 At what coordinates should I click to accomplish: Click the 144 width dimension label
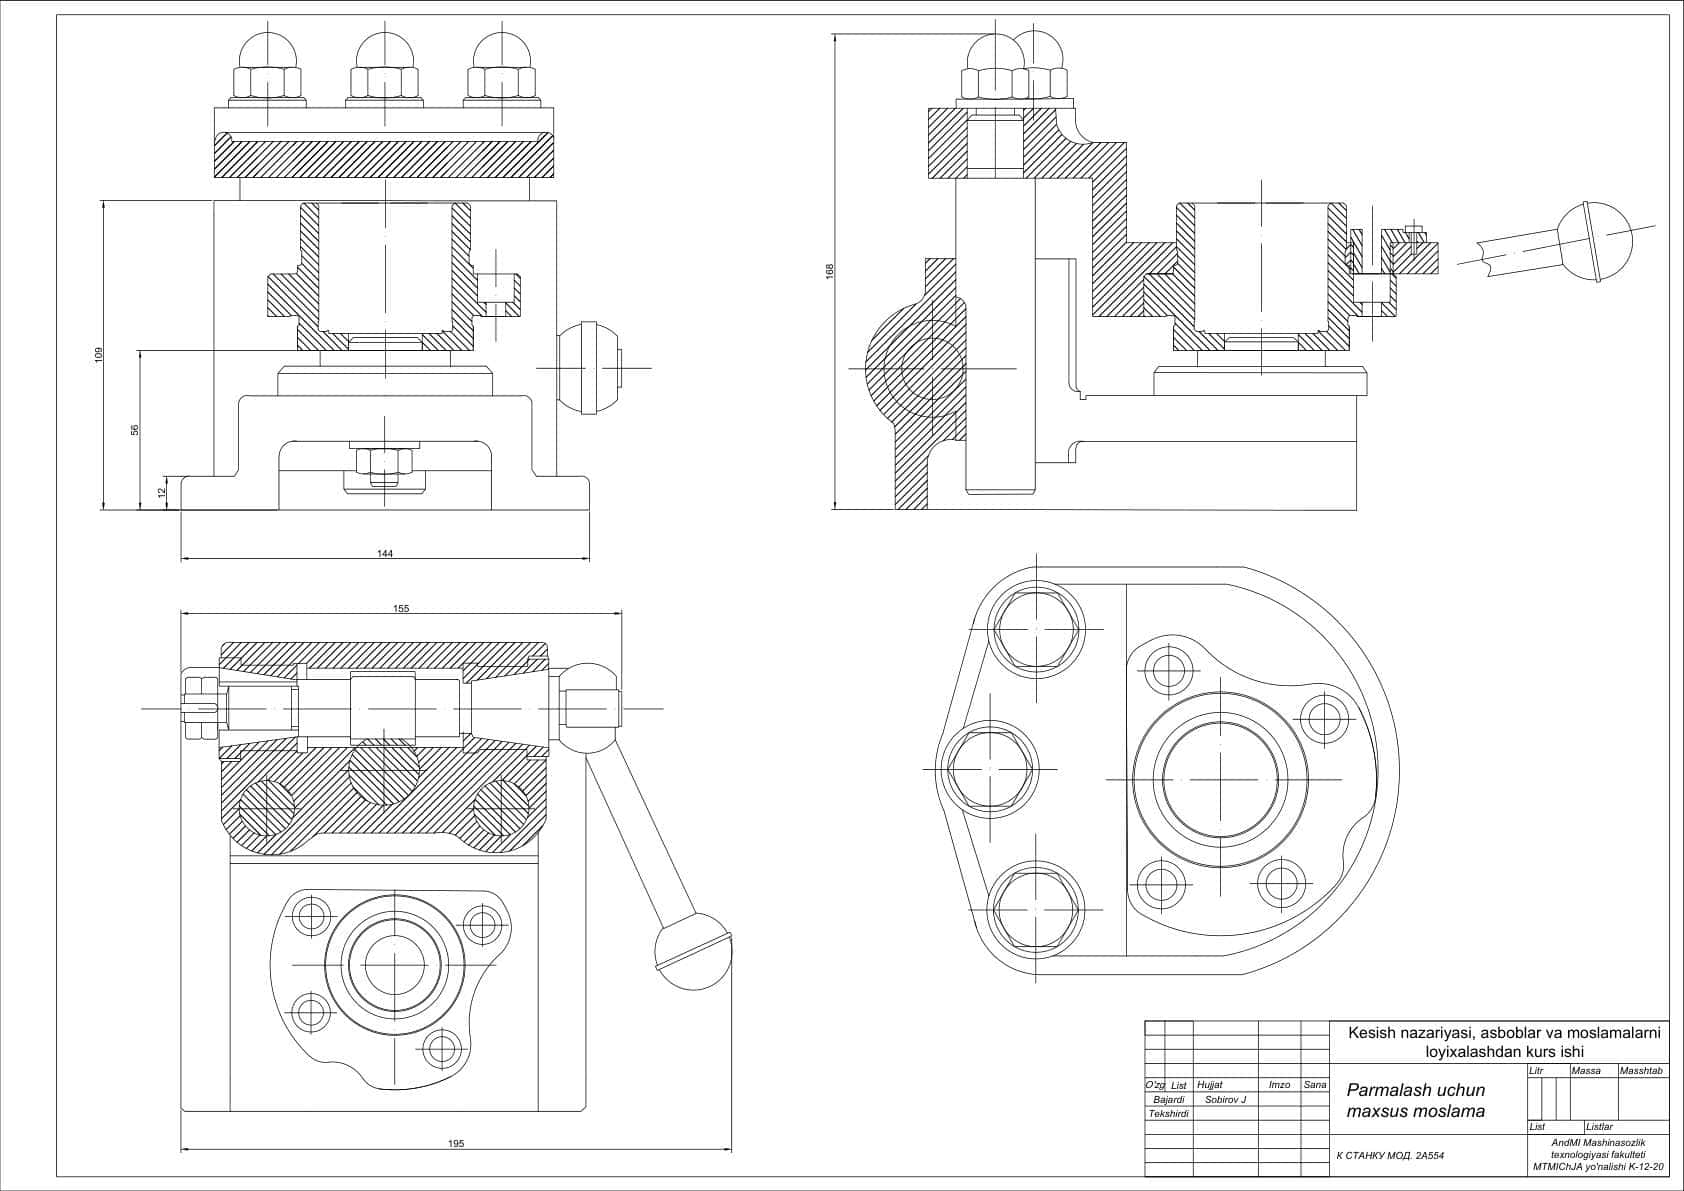pos(385,554)
